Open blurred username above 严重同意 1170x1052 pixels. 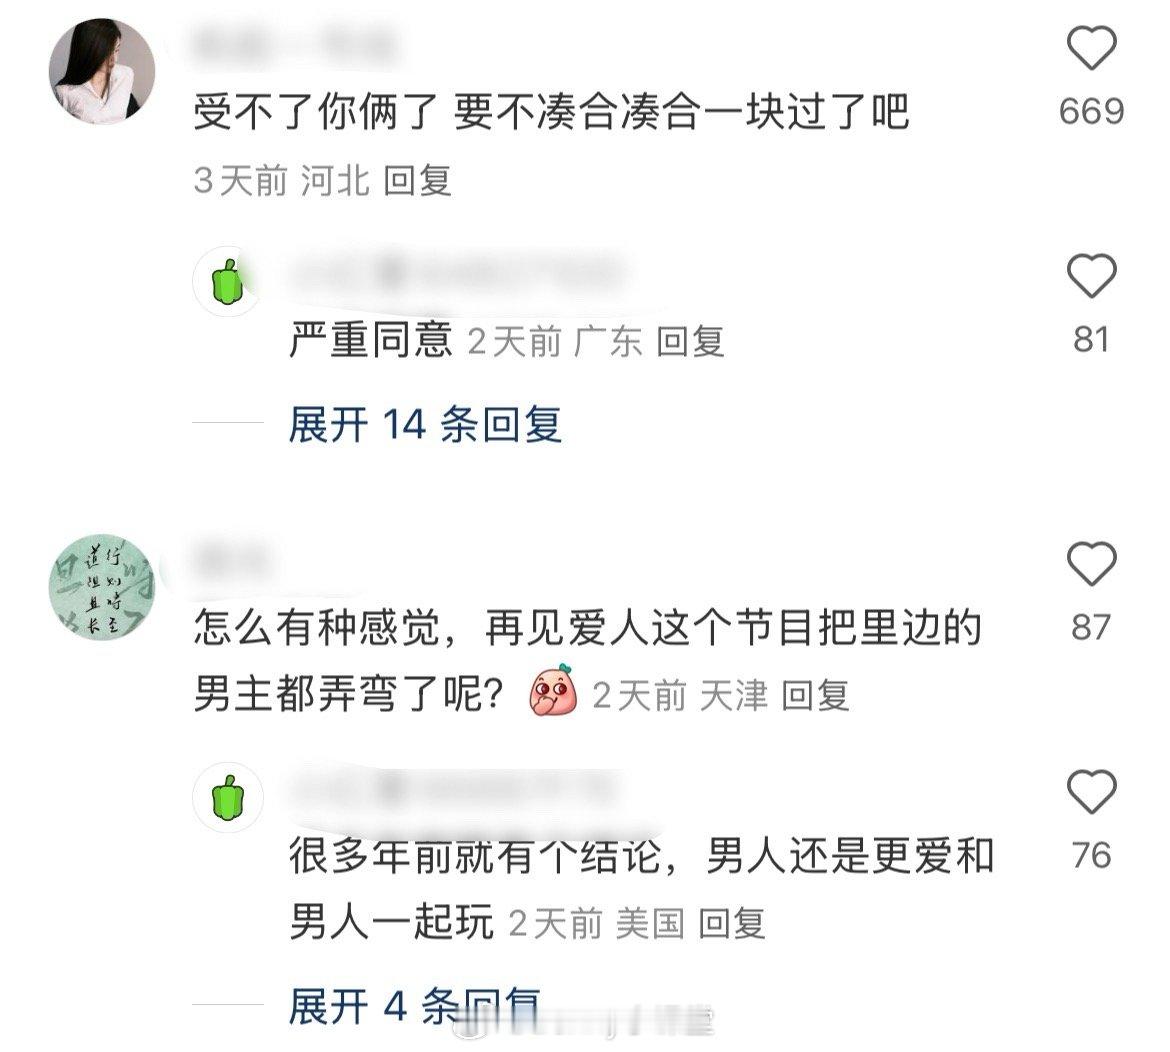click(455, 274)
